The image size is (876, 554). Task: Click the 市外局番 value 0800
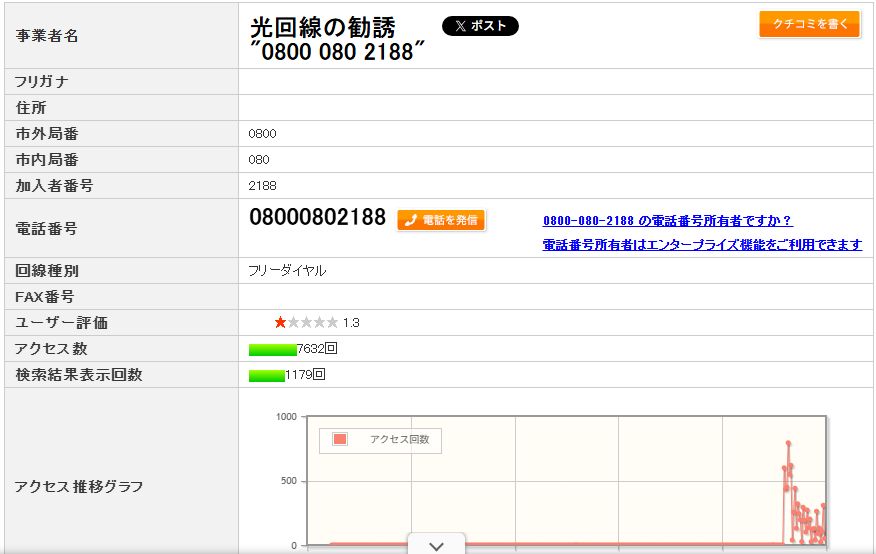pyautogui.click(x=262, y=134)
